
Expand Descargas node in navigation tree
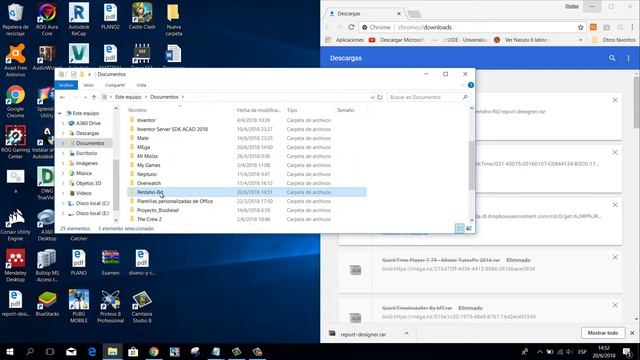[x=63, y=133]
